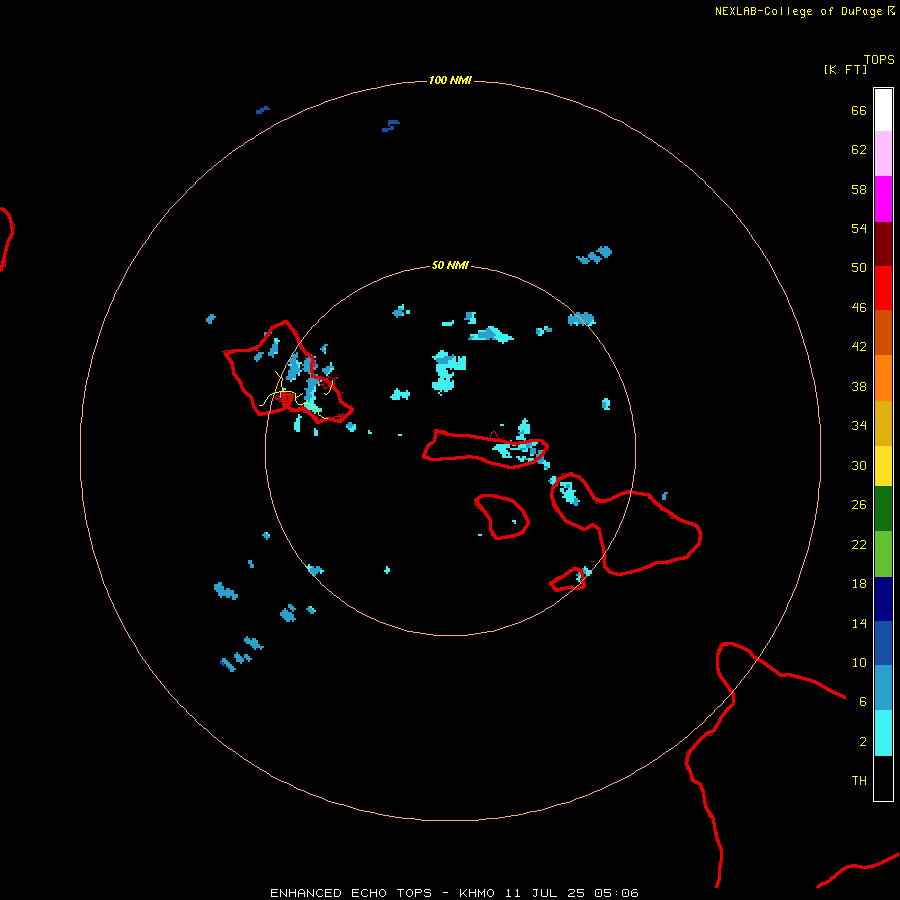The height and width of the screenshot is (900, 900).
Task: Click the light green legend swatch
Action: point(883,554)
